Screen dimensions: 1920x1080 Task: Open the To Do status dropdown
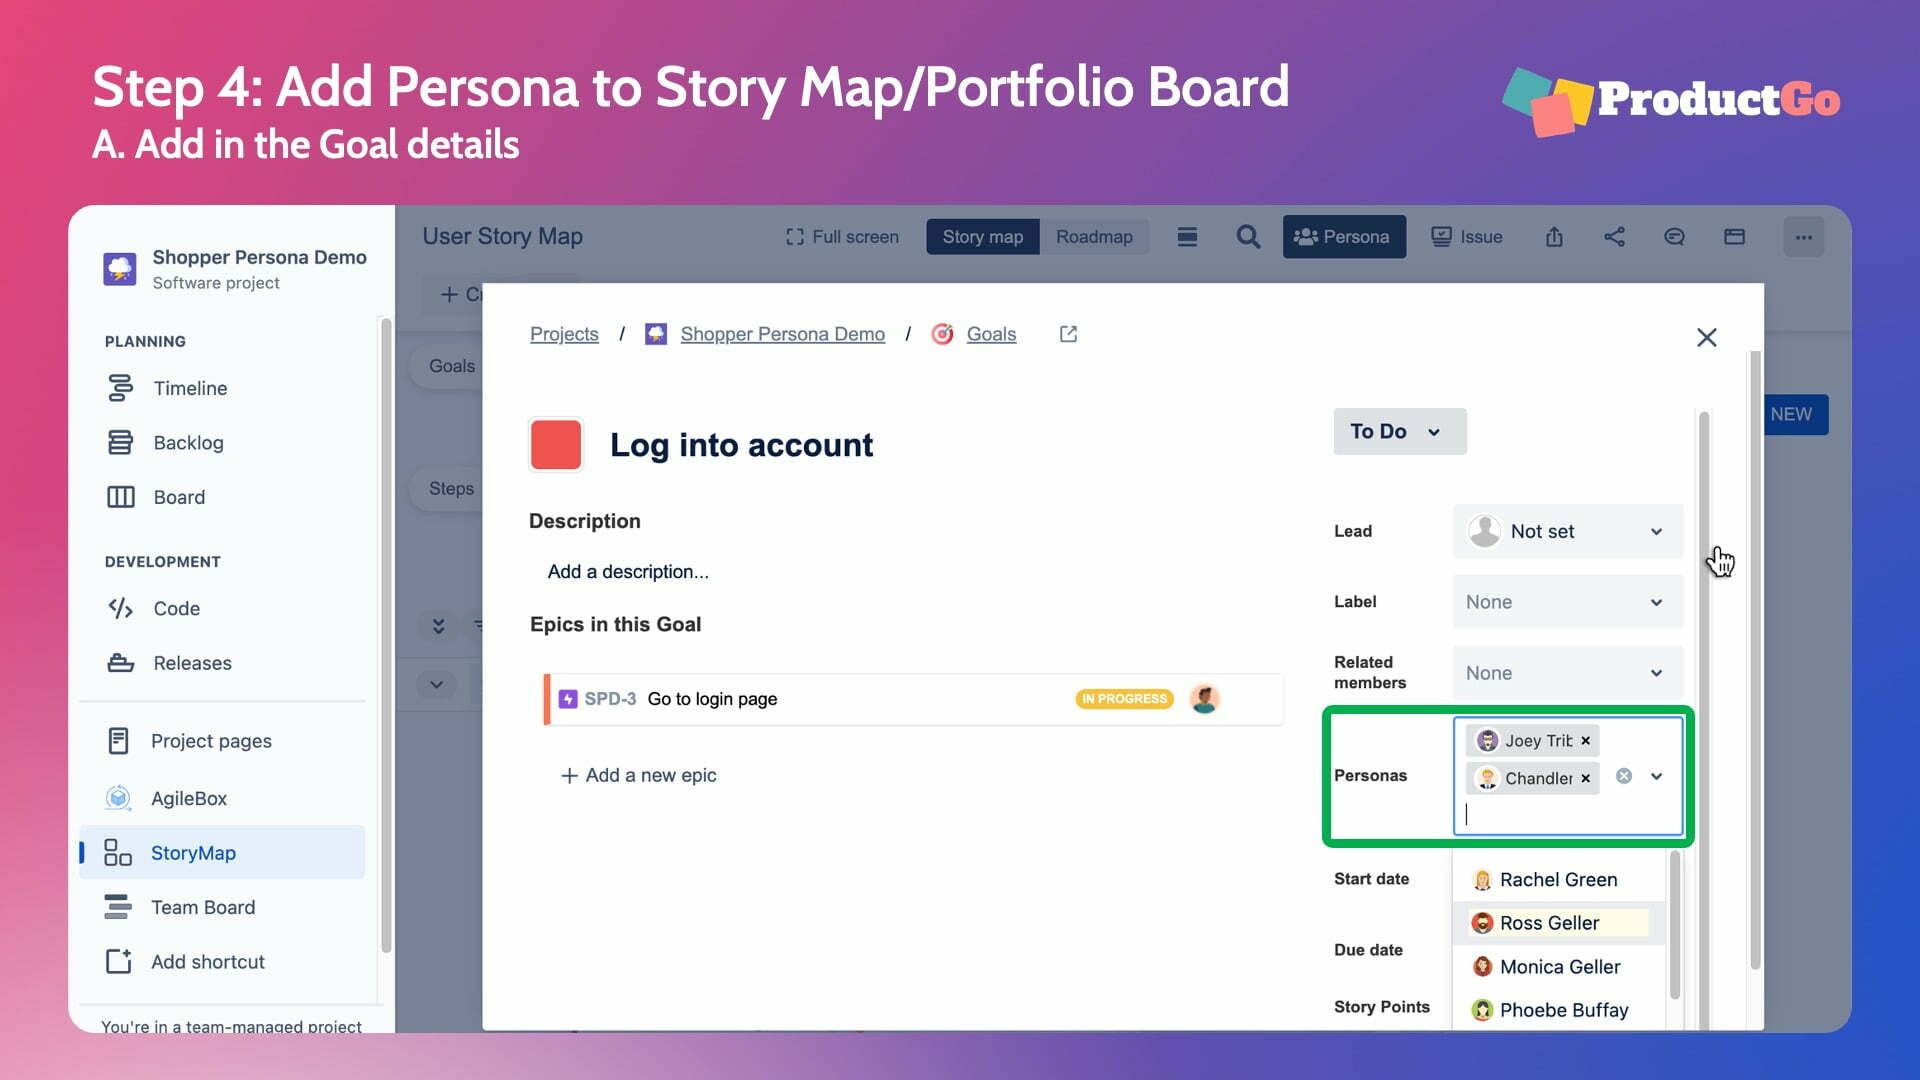(1400, 431)
